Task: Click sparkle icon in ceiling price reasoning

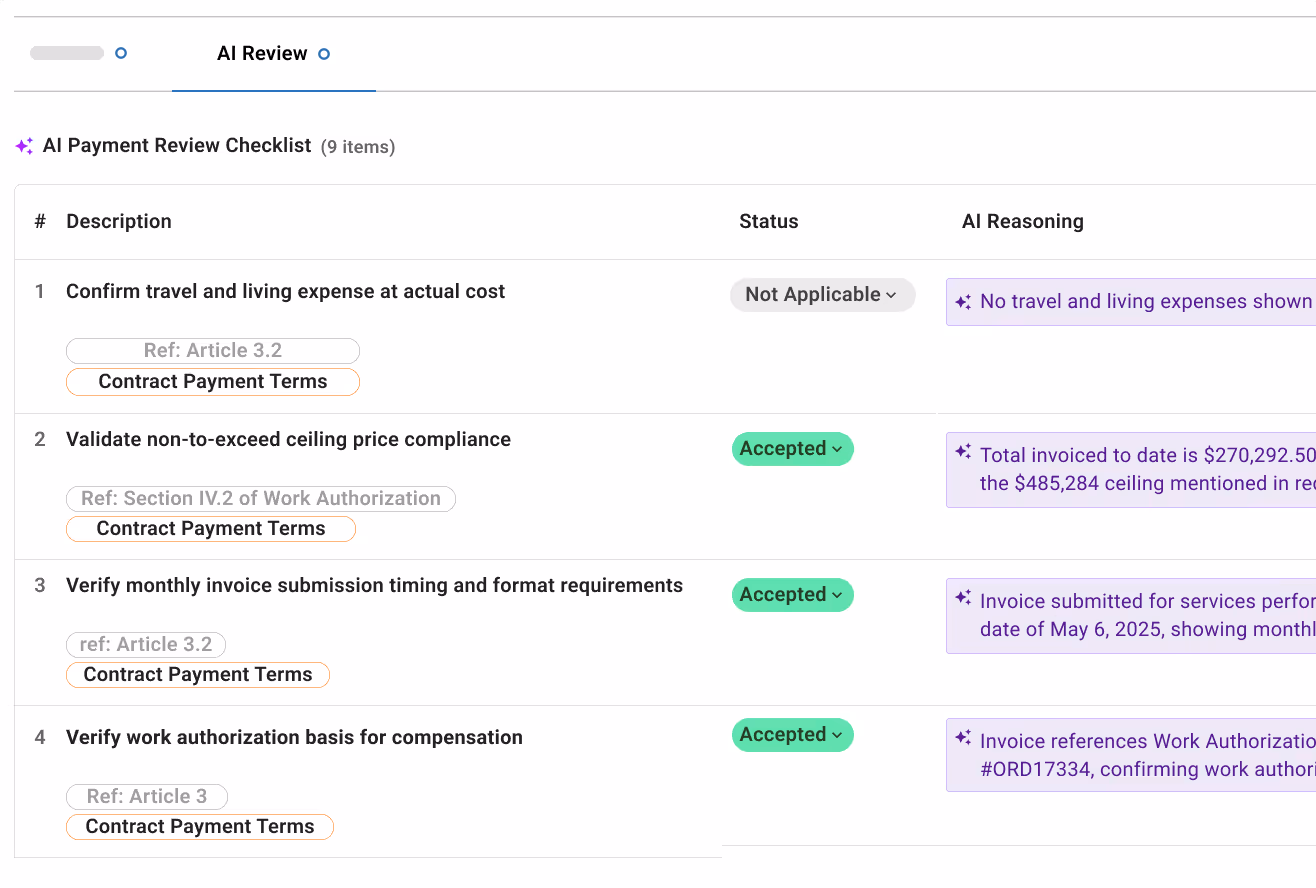Action: [963, 452]
